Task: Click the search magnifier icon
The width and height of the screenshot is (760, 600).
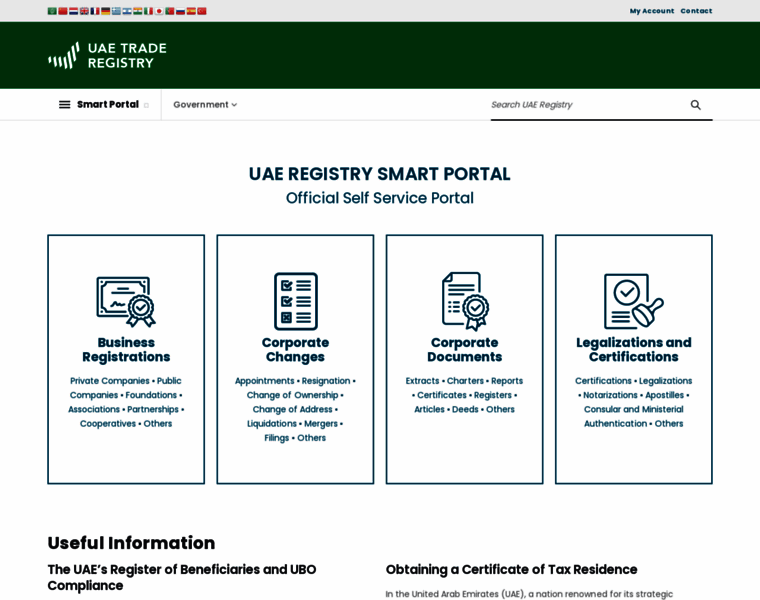Action: [696, 105]
